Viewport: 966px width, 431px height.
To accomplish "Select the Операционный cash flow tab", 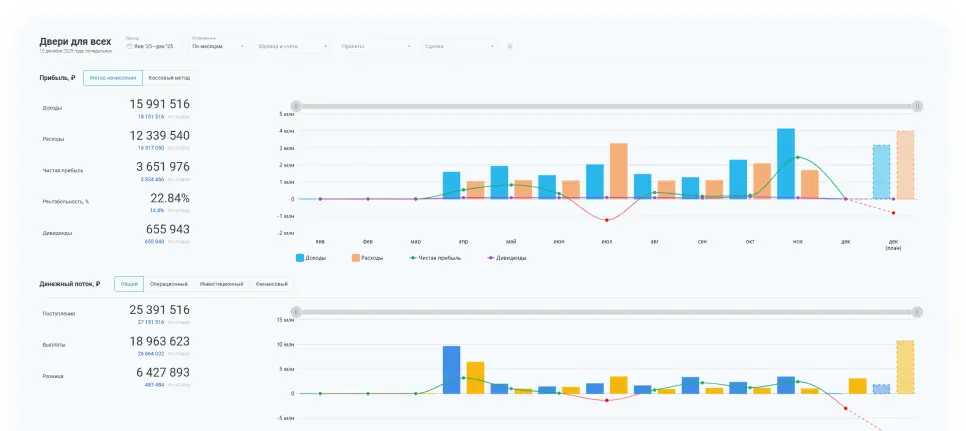I will [168, 284].
